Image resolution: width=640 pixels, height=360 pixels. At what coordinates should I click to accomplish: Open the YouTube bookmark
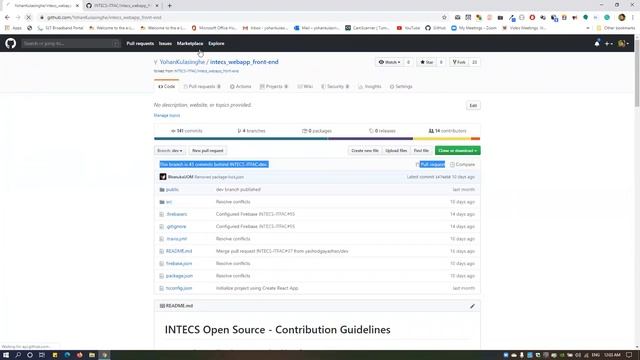tap(408, 28)
